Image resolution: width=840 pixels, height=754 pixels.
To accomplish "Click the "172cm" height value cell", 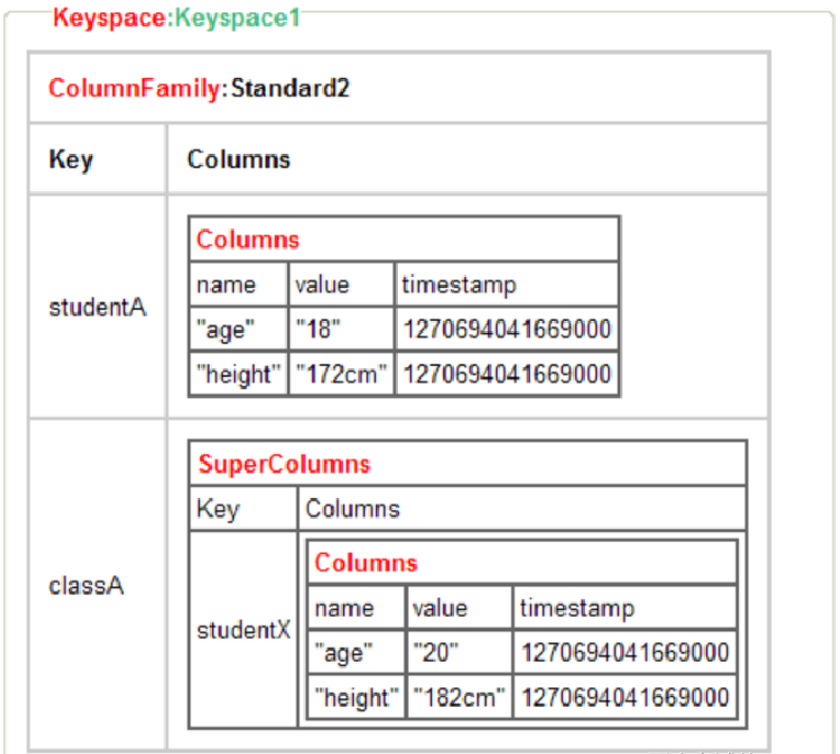I will click(342, 374).
